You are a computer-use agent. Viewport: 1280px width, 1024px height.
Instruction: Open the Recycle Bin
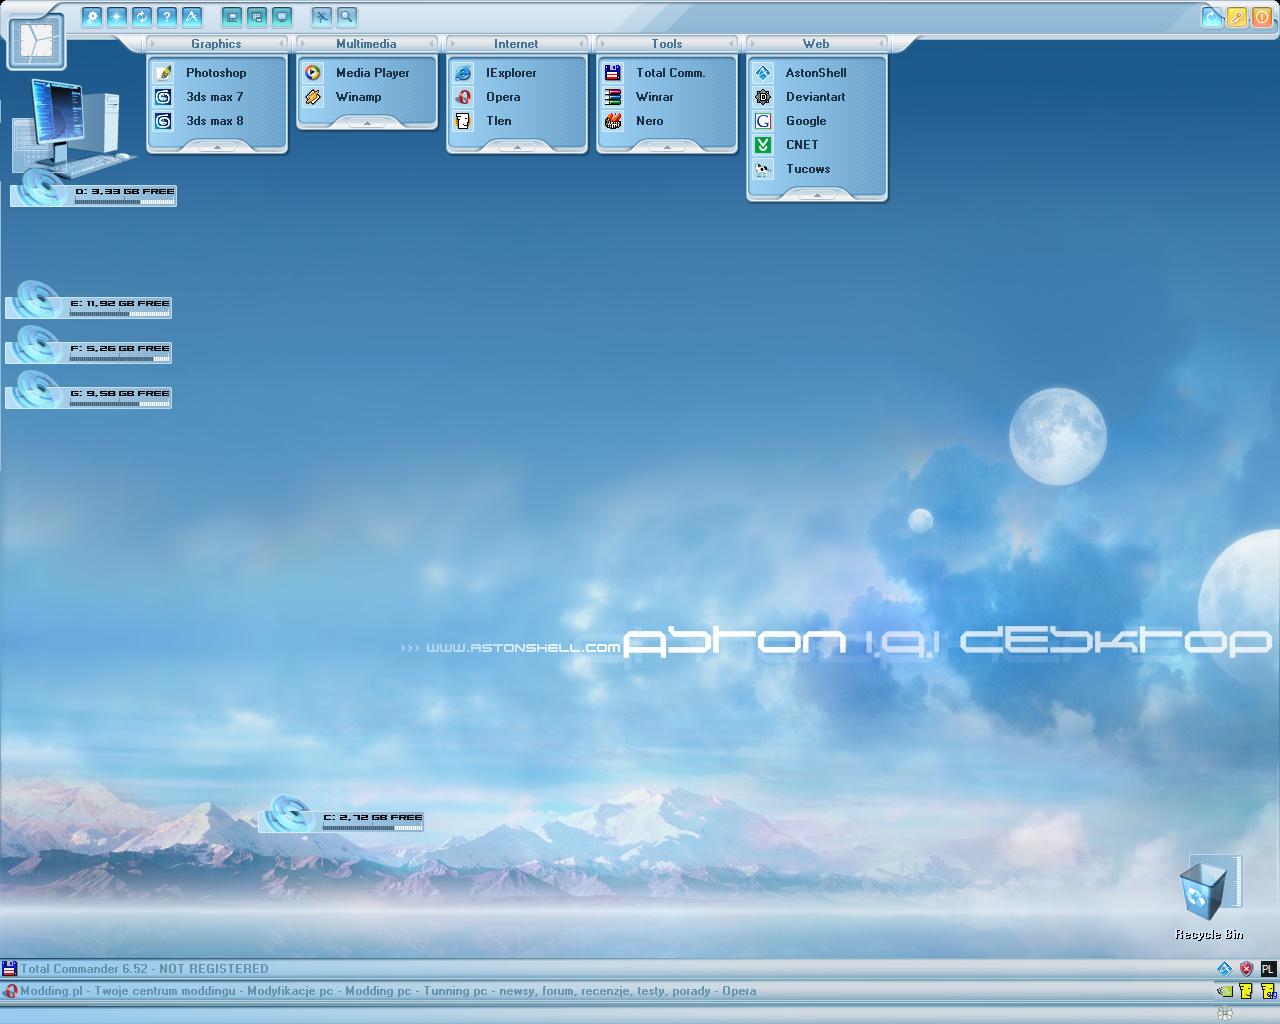(1202, 893)
